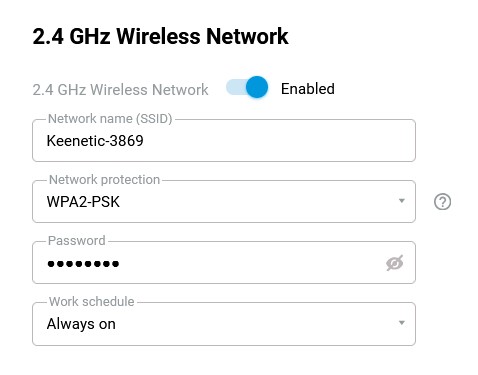Screen dimensions: 478x375
Task: Click the blue knob of the enable switch
Action: click(x=257, y=87)
